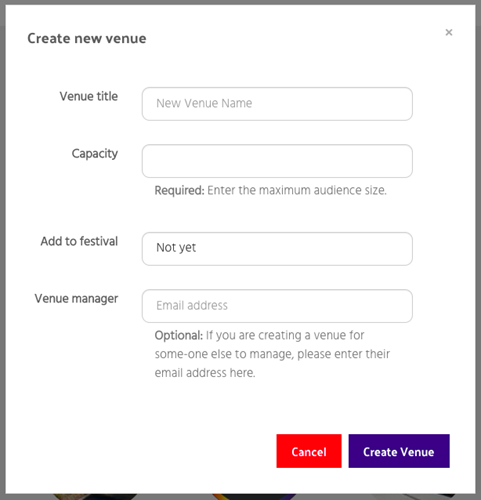Image resolution: width=481 pixels, height=500 pixels.
Task: Click the Venue title label
Action: click(89, 96)
